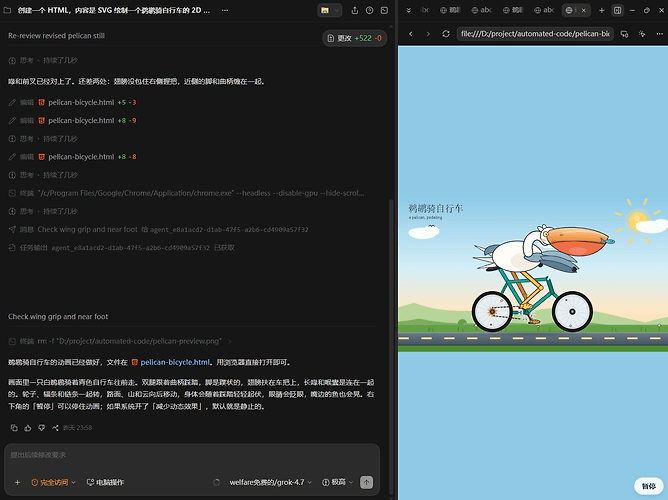The width and height of the screenshot is (668, 500).
Task: Click the device/comment icon right of address bar
Action: tap(625, 34)
